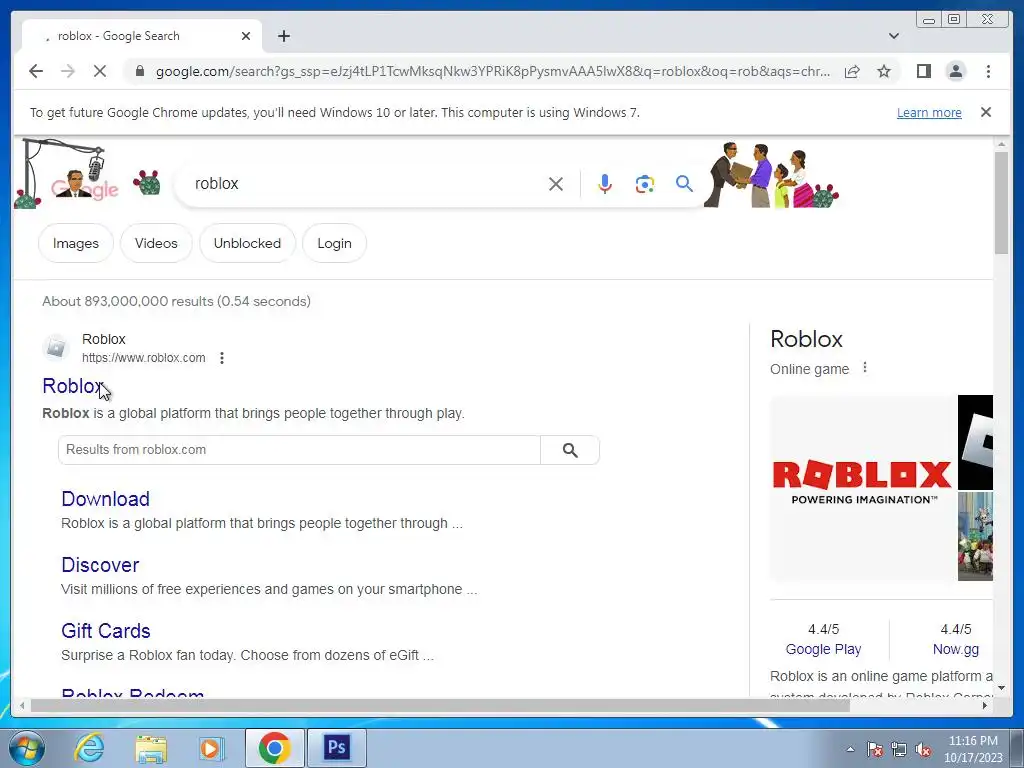The image size is (1024, 768).
Task: Clear the search query text
Action: [556, 184]
